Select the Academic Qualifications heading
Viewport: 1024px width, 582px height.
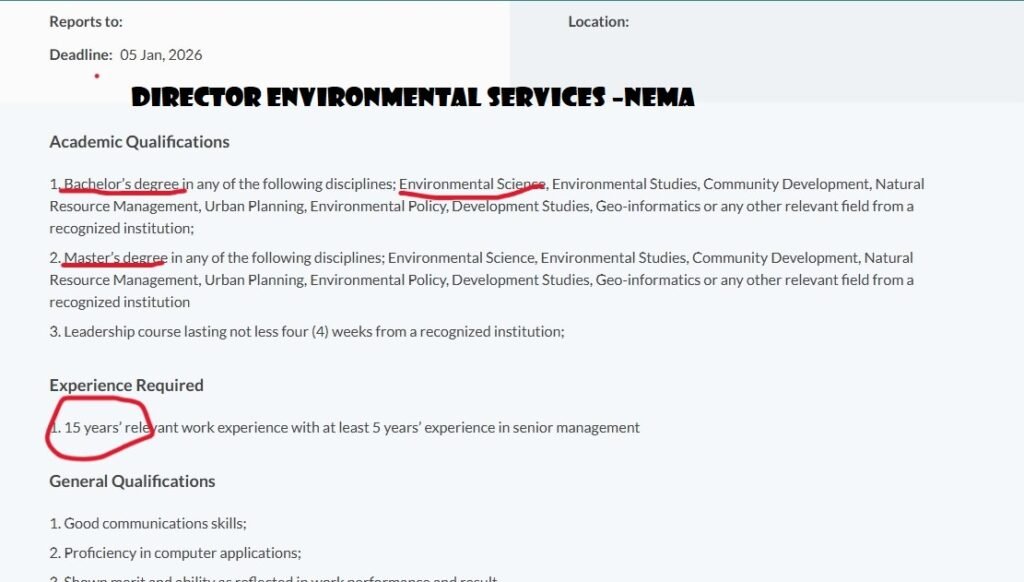[140, 141]
